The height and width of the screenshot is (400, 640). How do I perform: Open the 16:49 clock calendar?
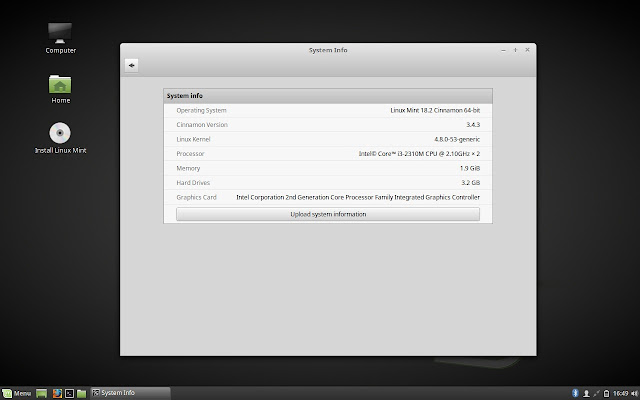click(x=620, y=393)
